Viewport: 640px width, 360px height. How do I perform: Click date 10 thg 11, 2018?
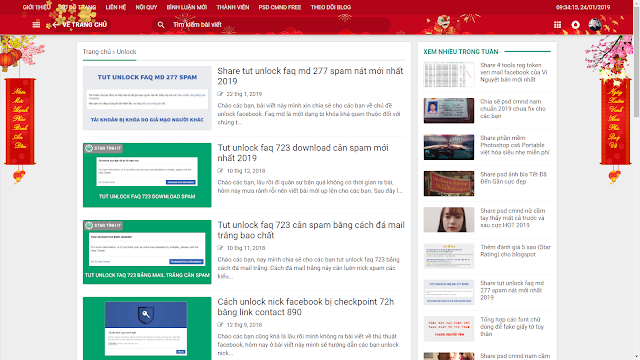246,248
